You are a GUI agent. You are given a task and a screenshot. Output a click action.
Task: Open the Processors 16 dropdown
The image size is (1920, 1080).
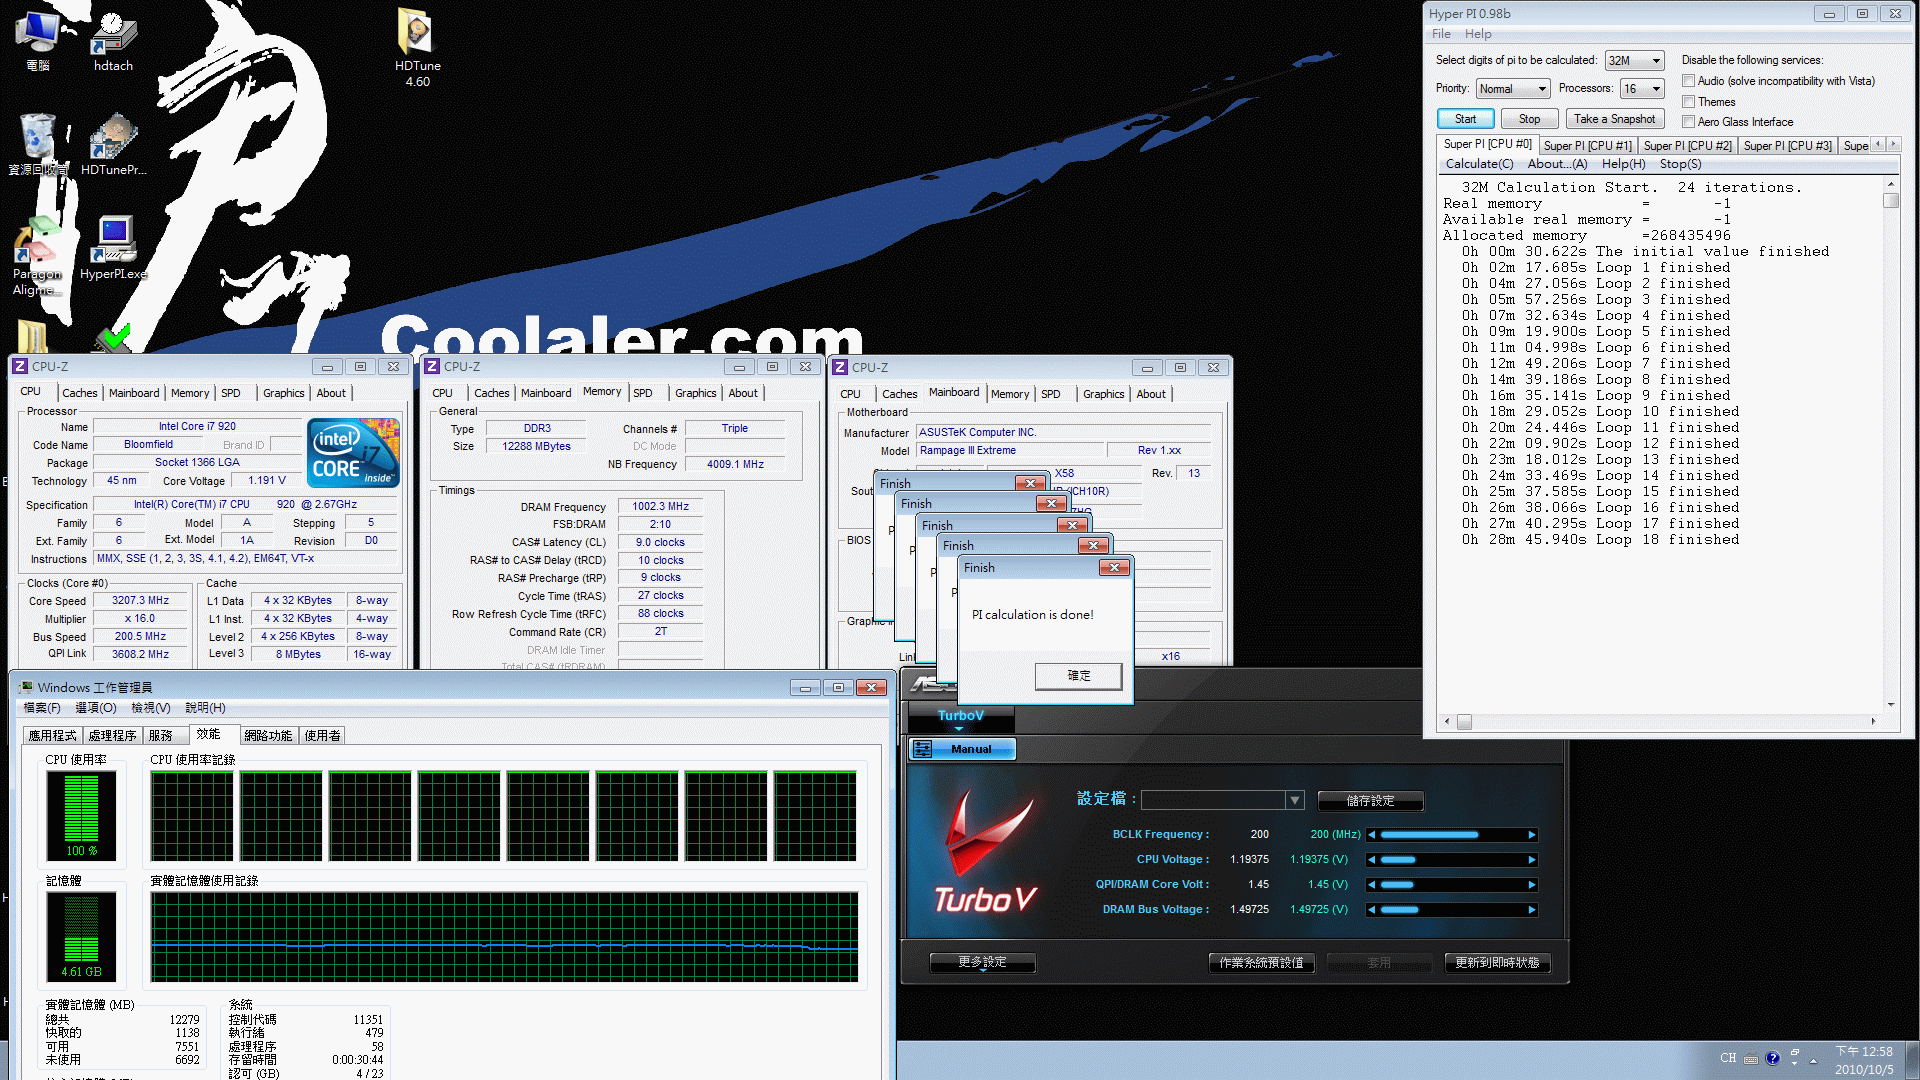click(1642, 89)
